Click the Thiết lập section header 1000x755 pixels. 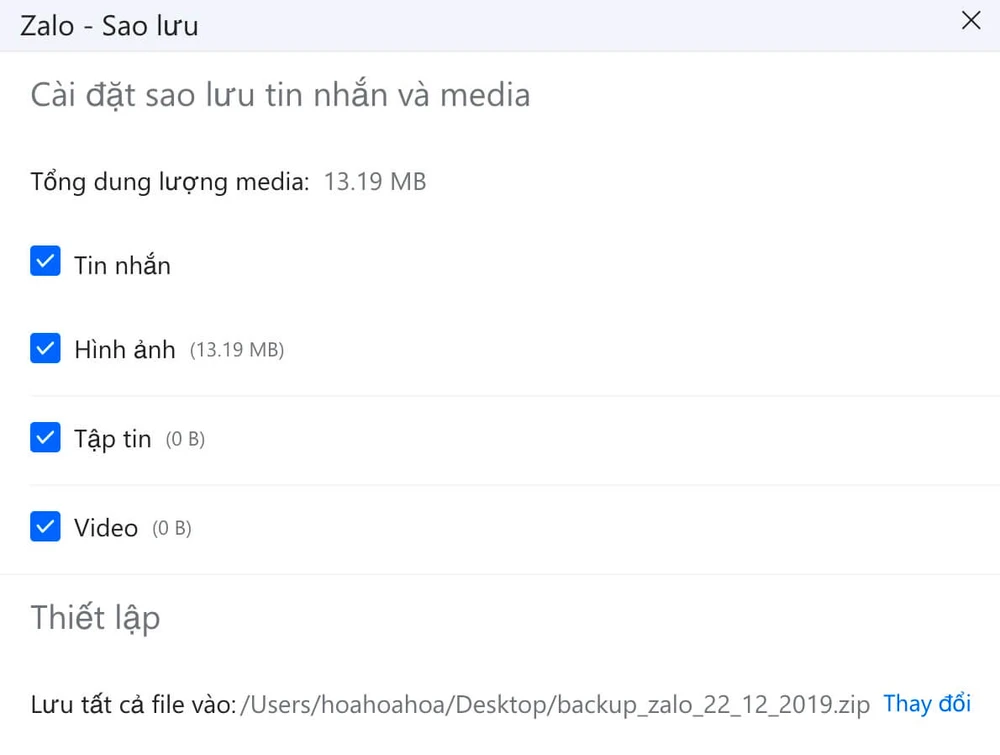pyautogui.click(x=95, y=617)
